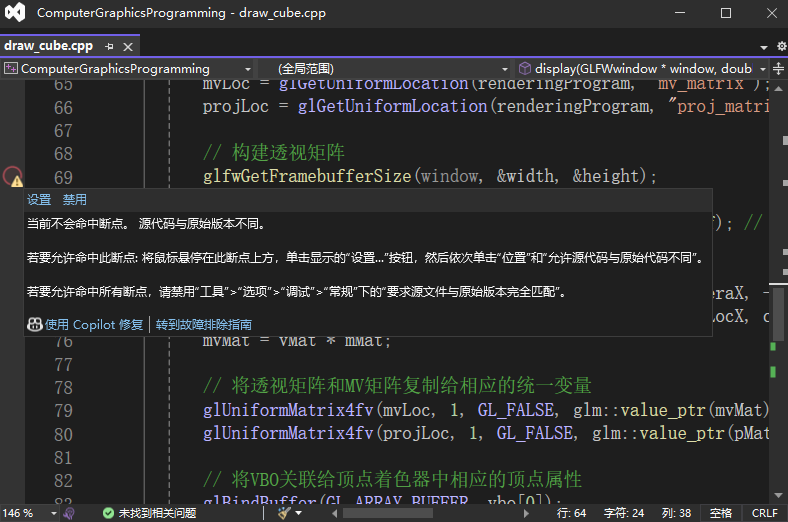Open the tab settings gear icon
Screen dimensions: 788x522
coord(781,46)
